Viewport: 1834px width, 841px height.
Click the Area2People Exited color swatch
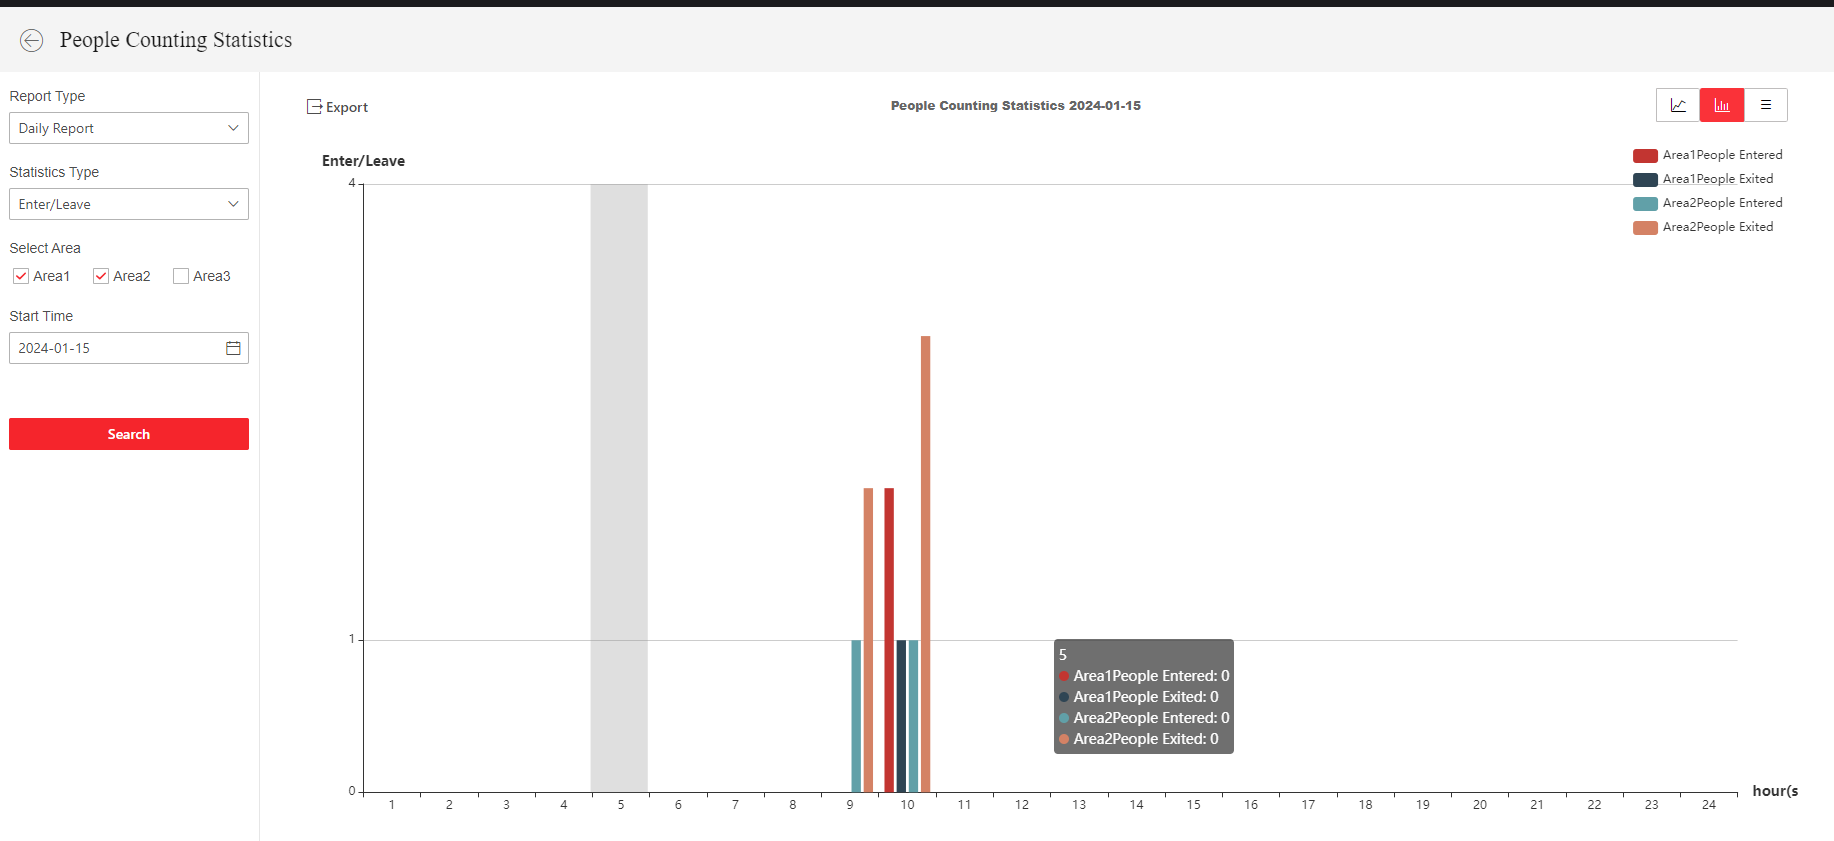(1645, 228)
